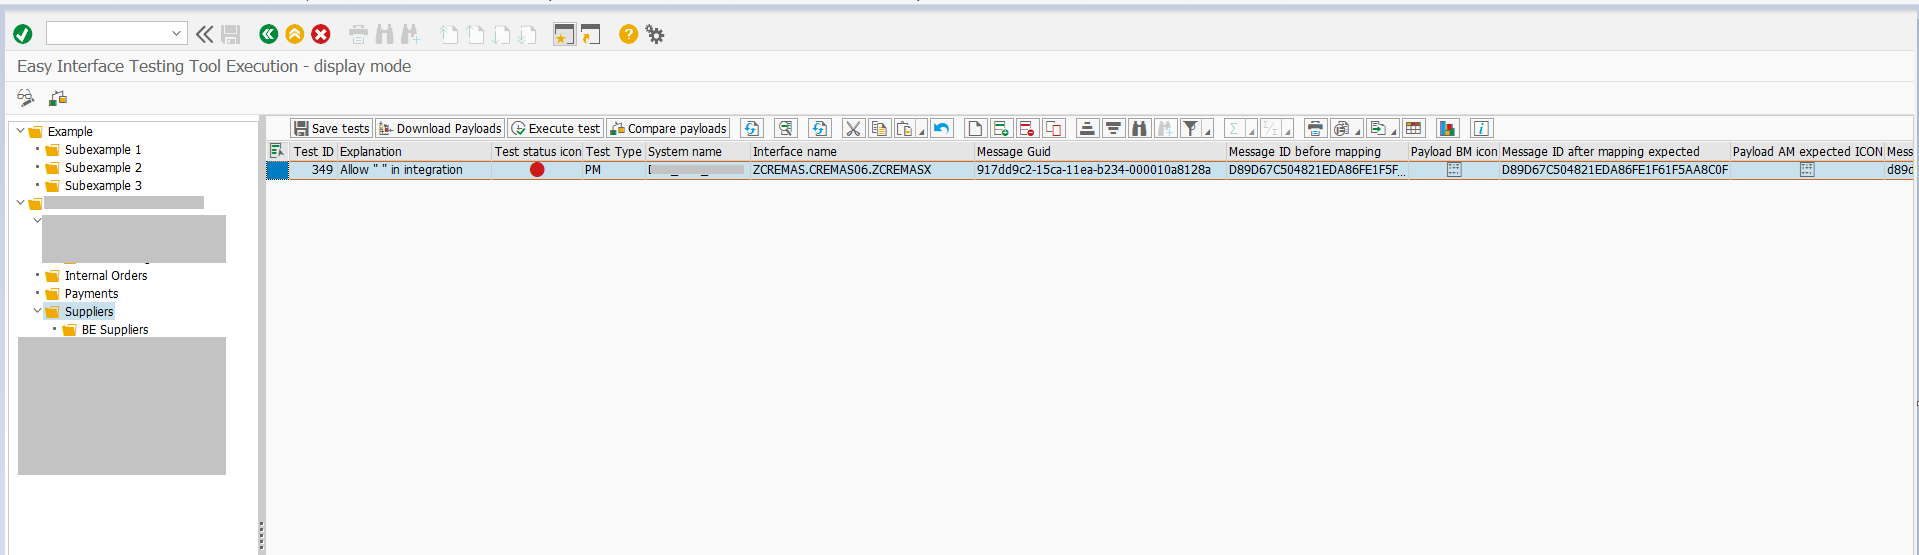Image resolution: width=1919 pixels, height=555 pixels.
Task: Collapse the Suppliers folder node
Action: (37, 311)
